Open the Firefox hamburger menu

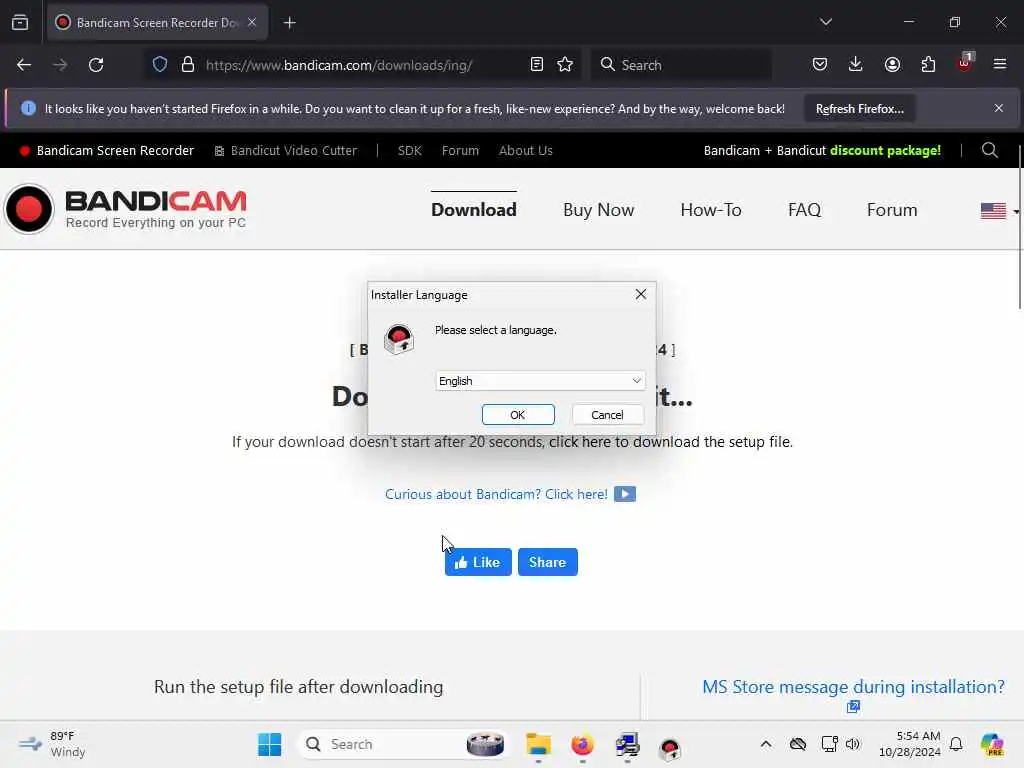(x=1000, y=65)
